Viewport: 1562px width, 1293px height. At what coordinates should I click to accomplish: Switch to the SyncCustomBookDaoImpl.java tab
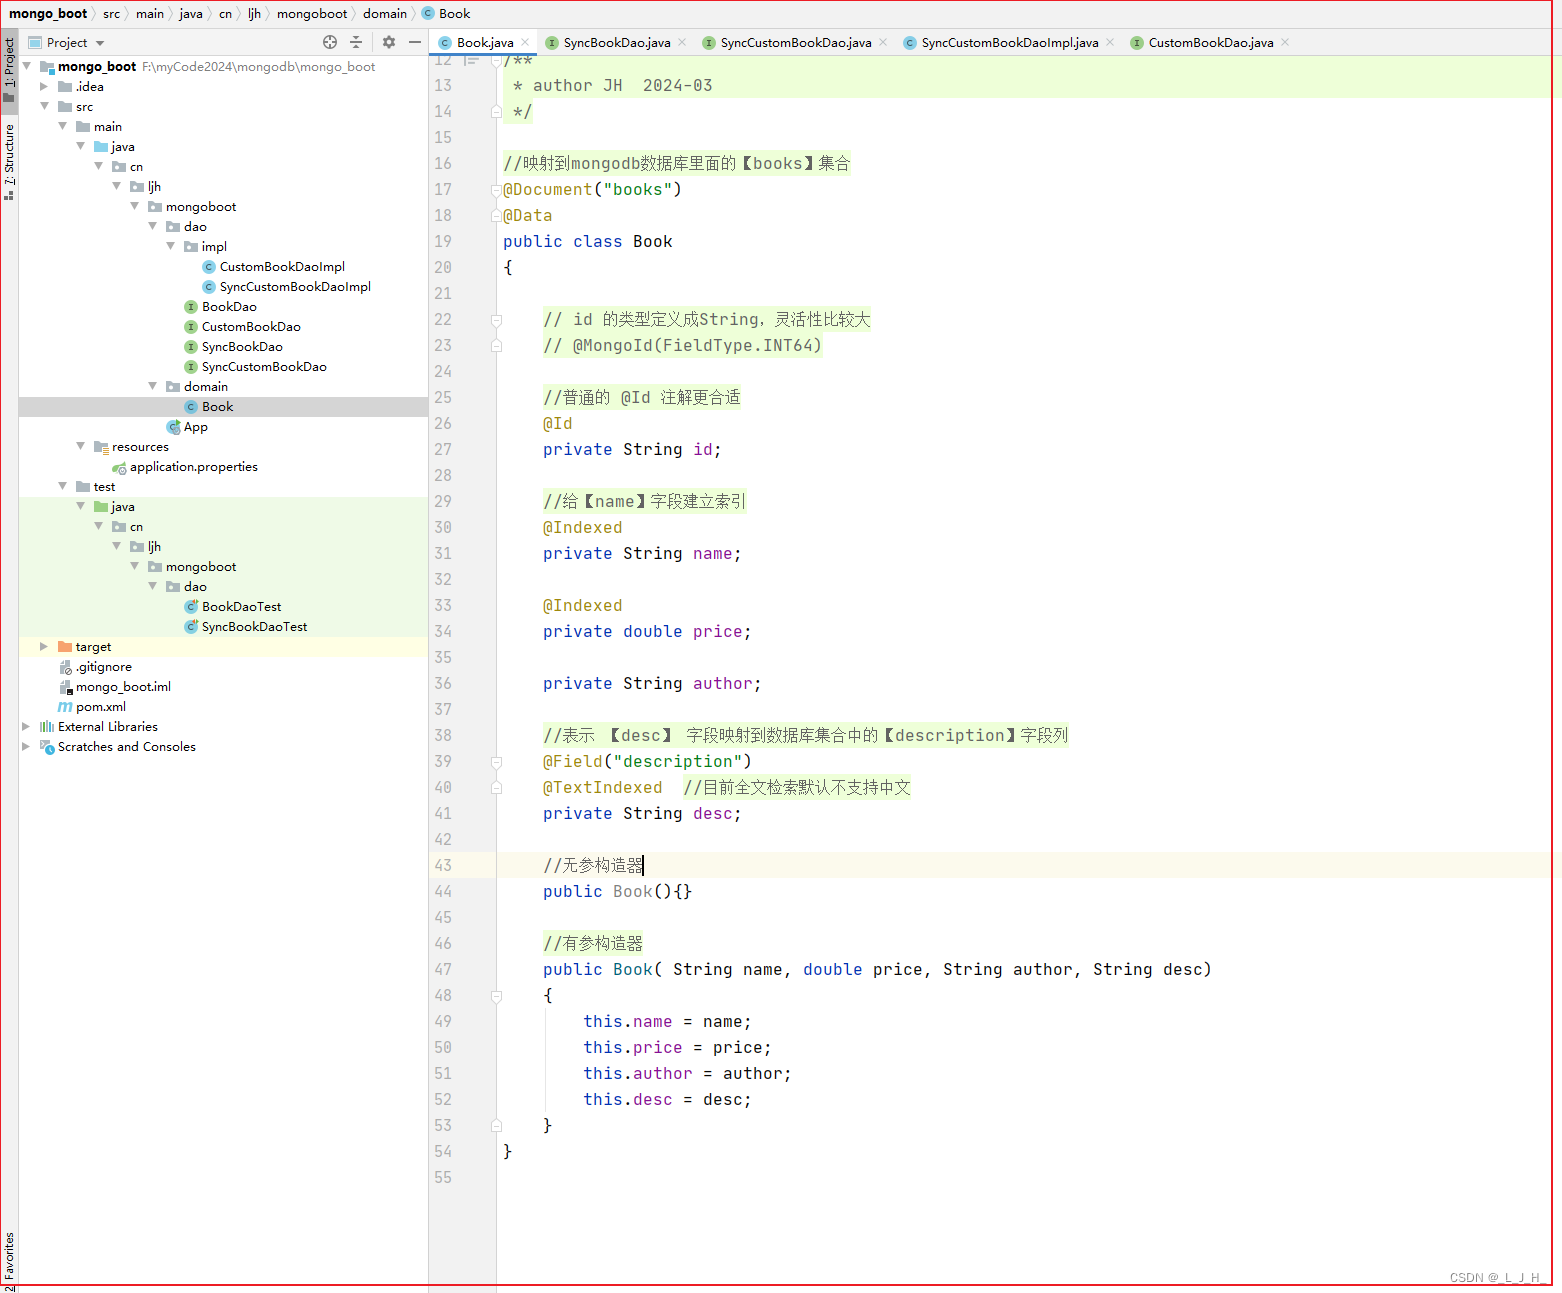1009,42
